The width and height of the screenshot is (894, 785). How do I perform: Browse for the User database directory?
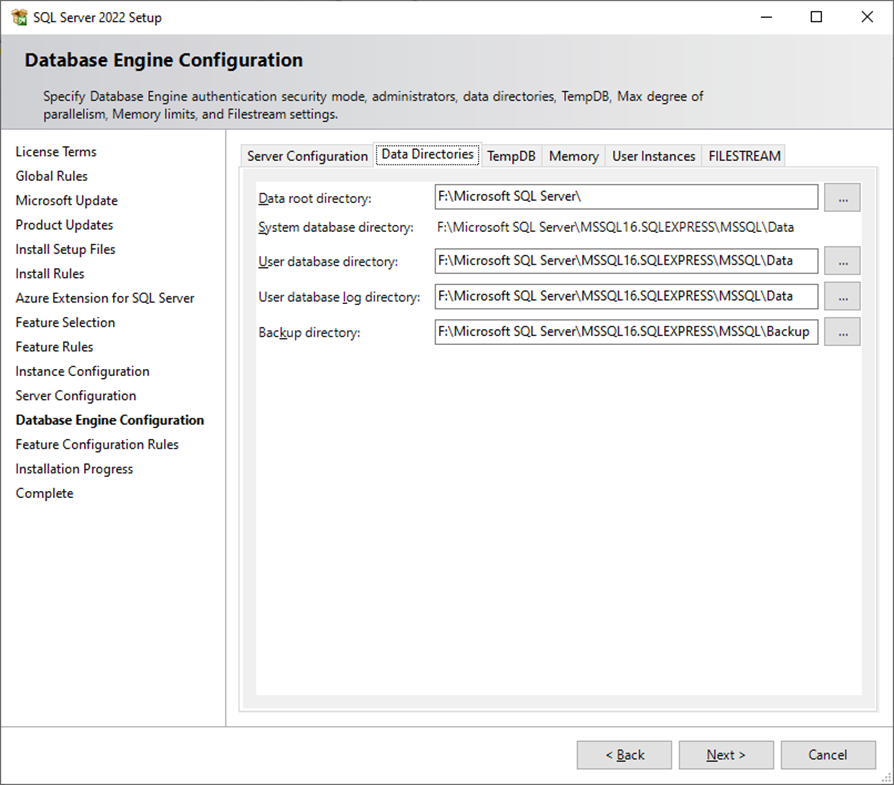point(842,261)
